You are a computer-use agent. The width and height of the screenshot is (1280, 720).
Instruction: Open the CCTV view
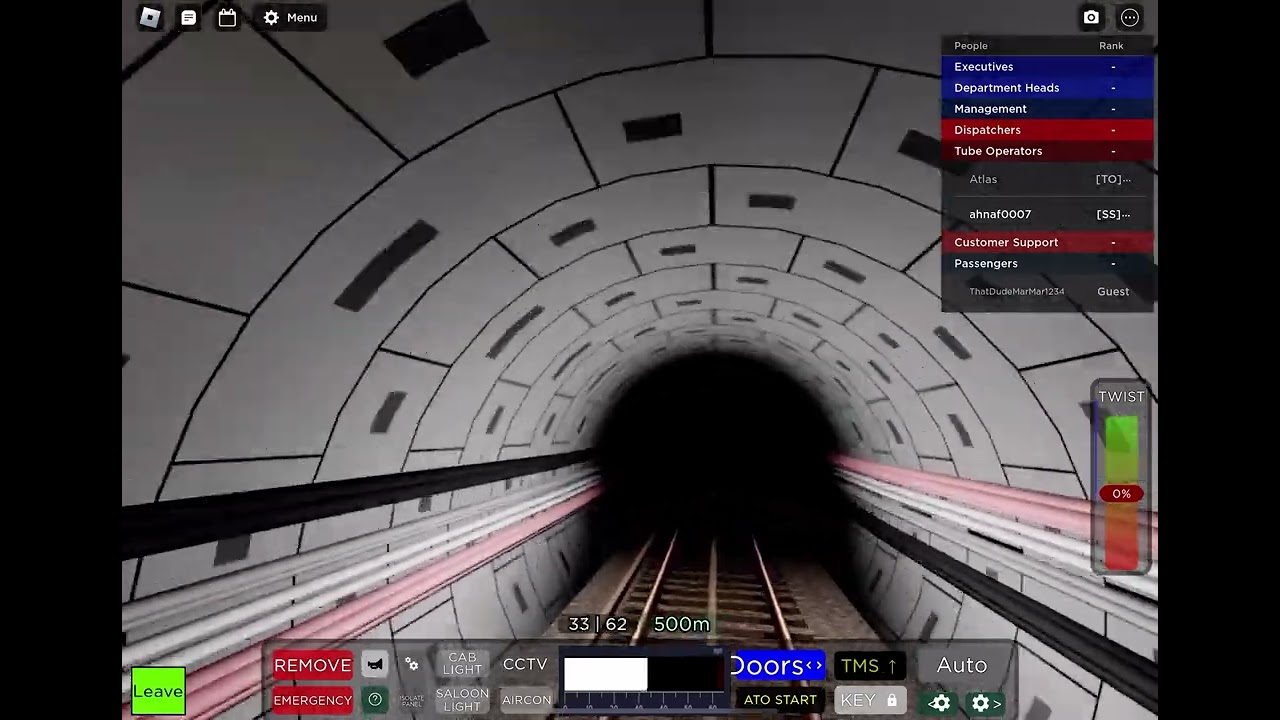(x=525, y=665)
